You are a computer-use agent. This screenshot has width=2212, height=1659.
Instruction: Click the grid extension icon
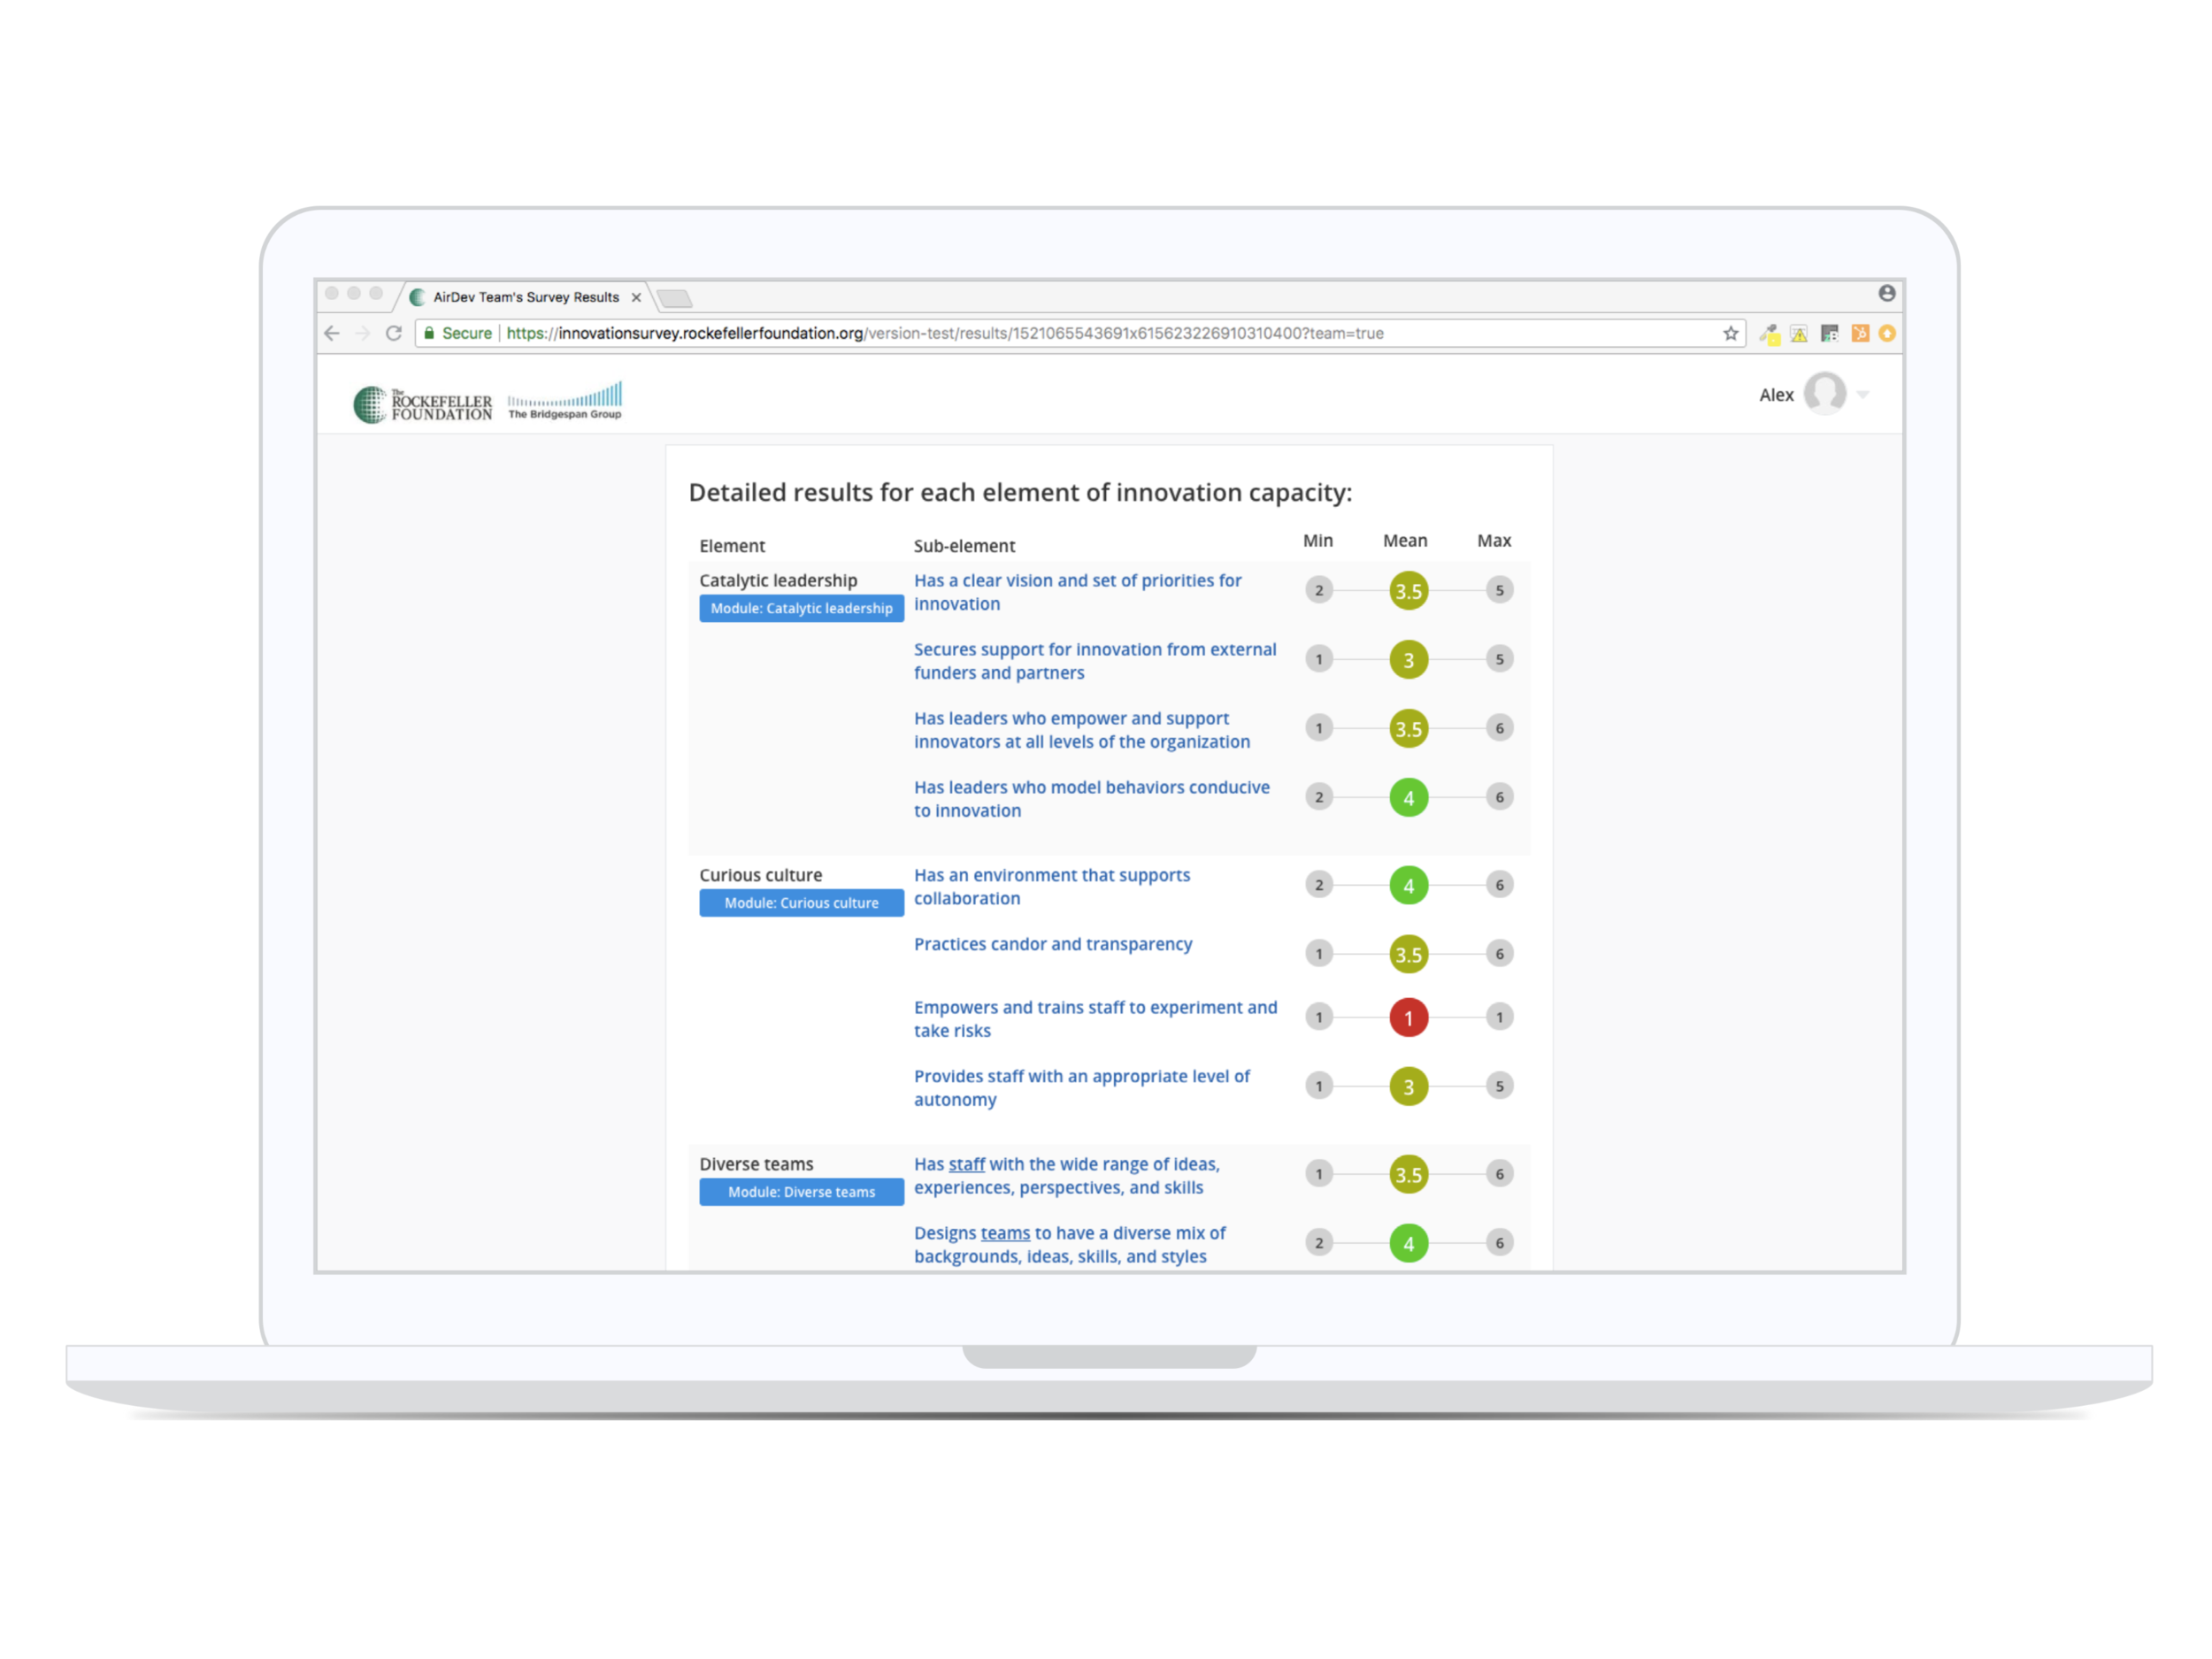point(1829,334)
